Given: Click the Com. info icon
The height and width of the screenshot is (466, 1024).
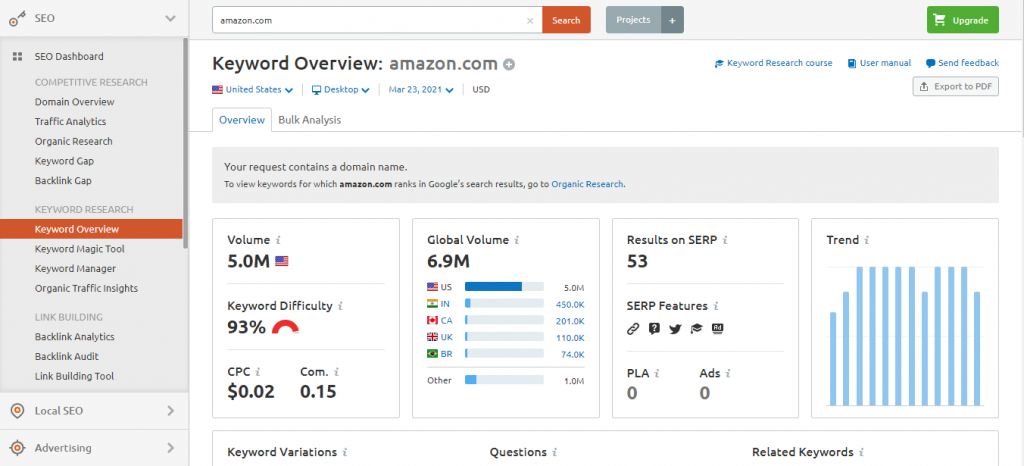Looking at the screenshot, I should [x=336, y=371].
